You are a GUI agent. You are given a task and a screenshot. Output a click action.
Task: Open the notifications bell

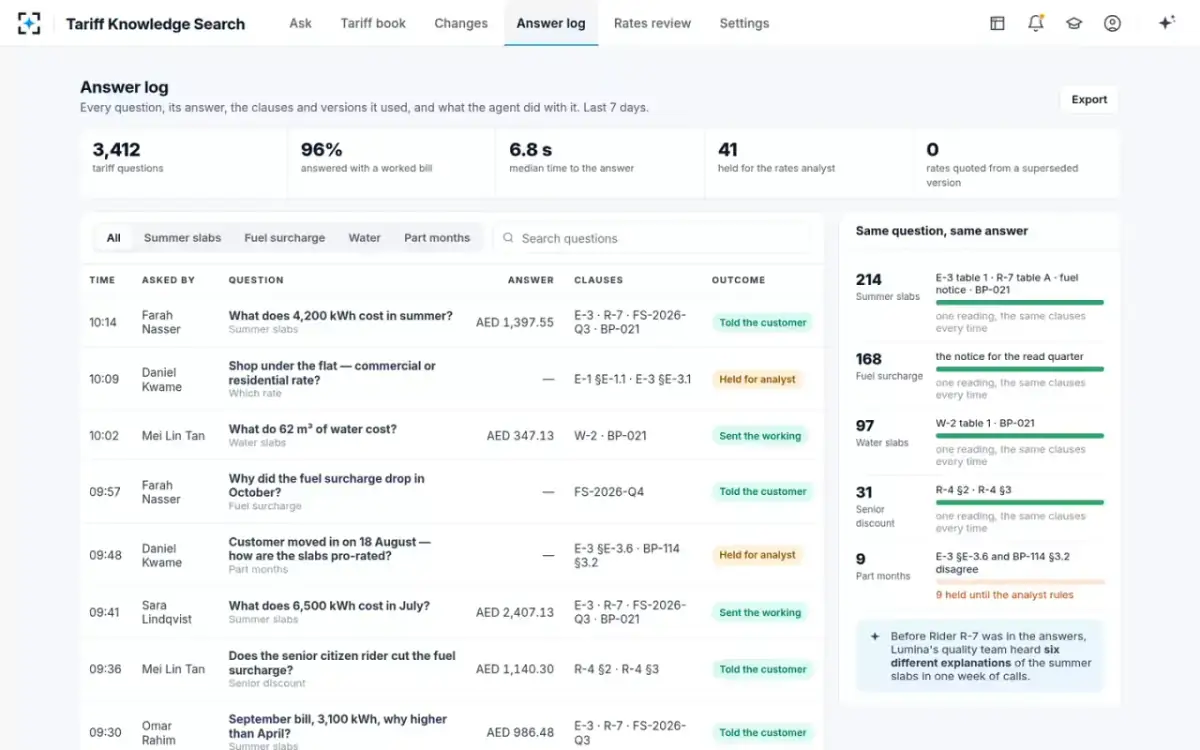(1035, 23)
